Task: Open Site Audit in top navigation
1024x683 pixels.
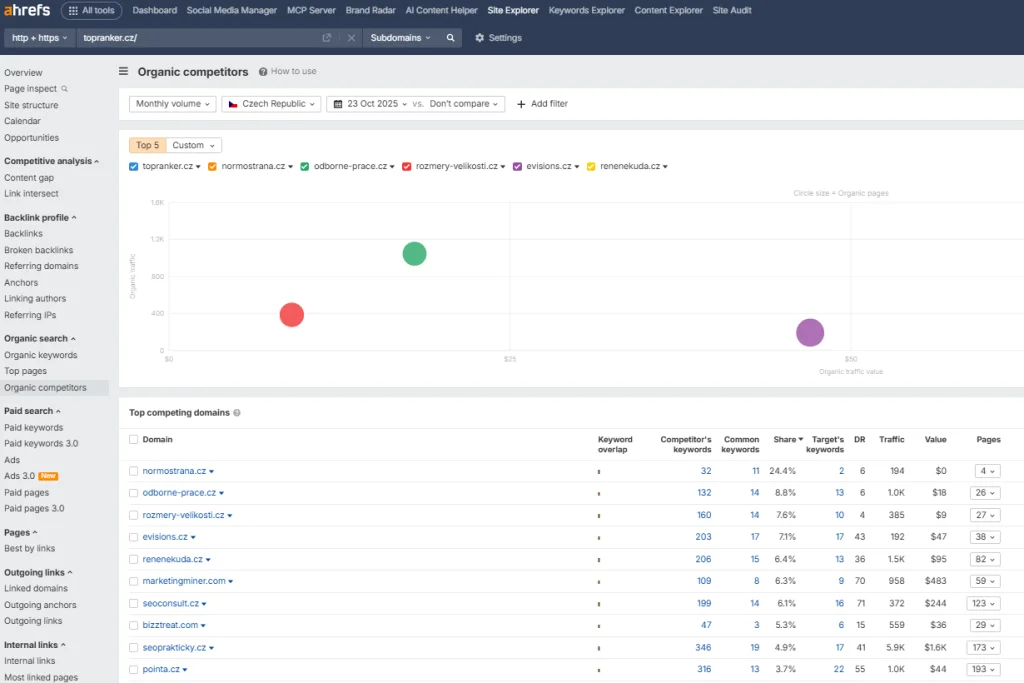Action: click(x=732, y=10)
